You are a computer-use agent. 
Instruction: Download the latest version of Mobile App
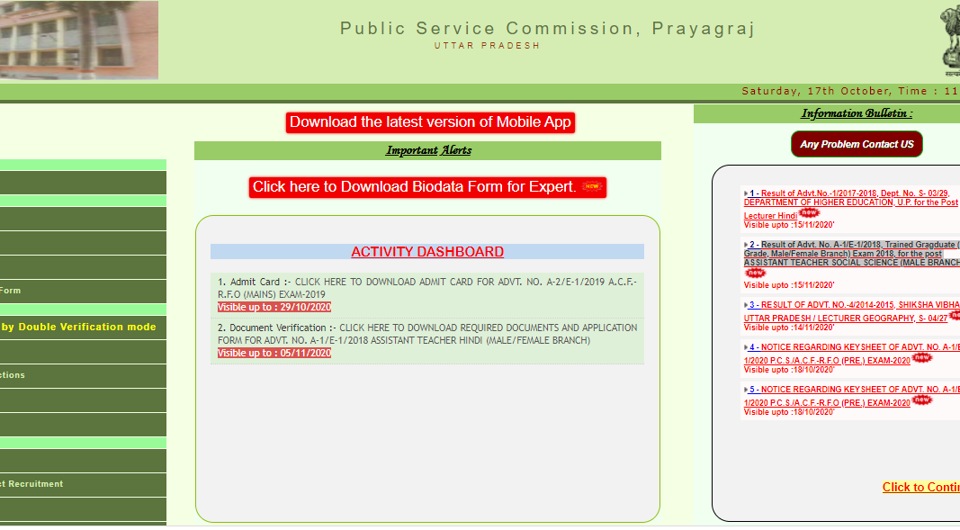pyautogui.click(x=430, y=122)
